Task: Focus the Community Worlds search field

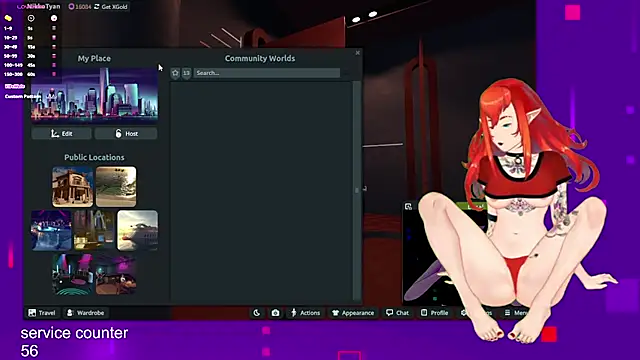Action: pos(267,73)
